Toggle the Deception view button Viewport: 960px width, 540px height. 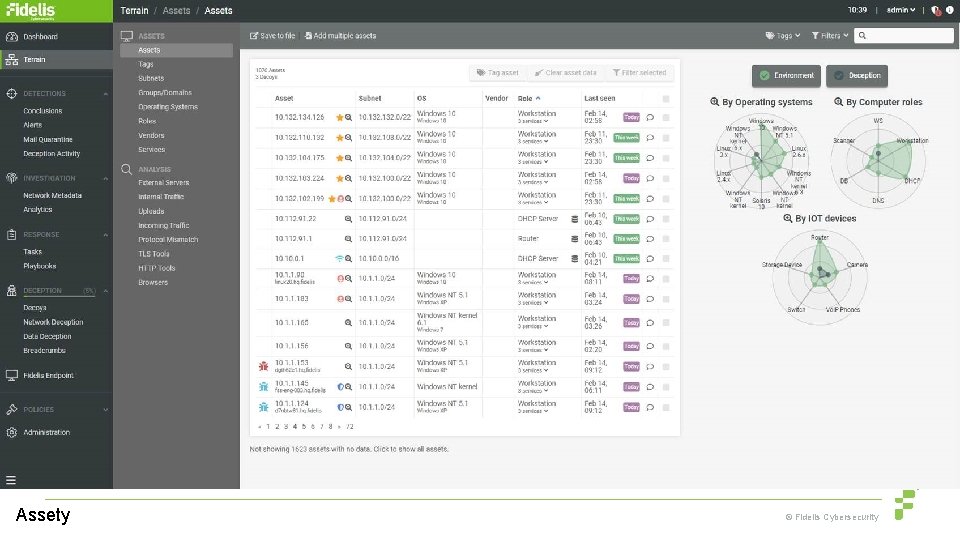pyautogui.click(x=857, y=75)
